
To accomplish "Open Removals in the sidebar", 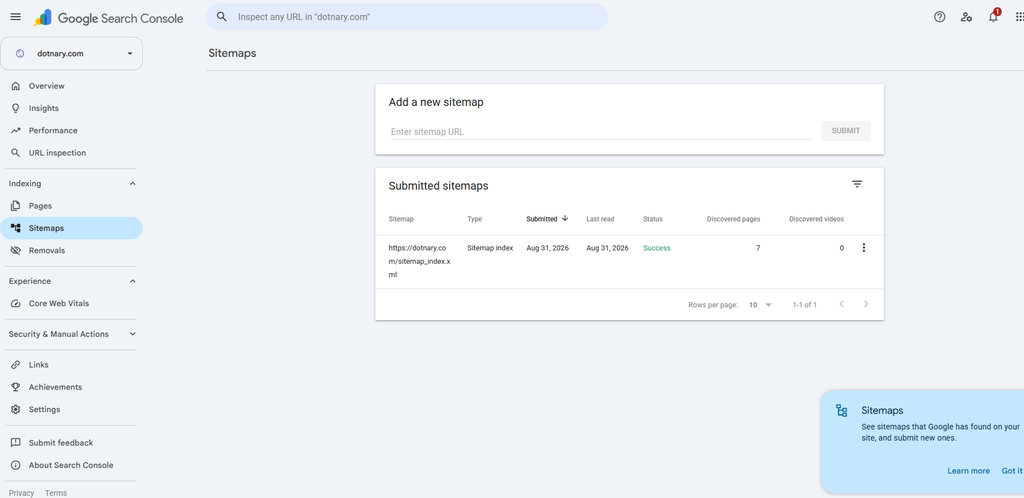I will (x=71, y=251).
